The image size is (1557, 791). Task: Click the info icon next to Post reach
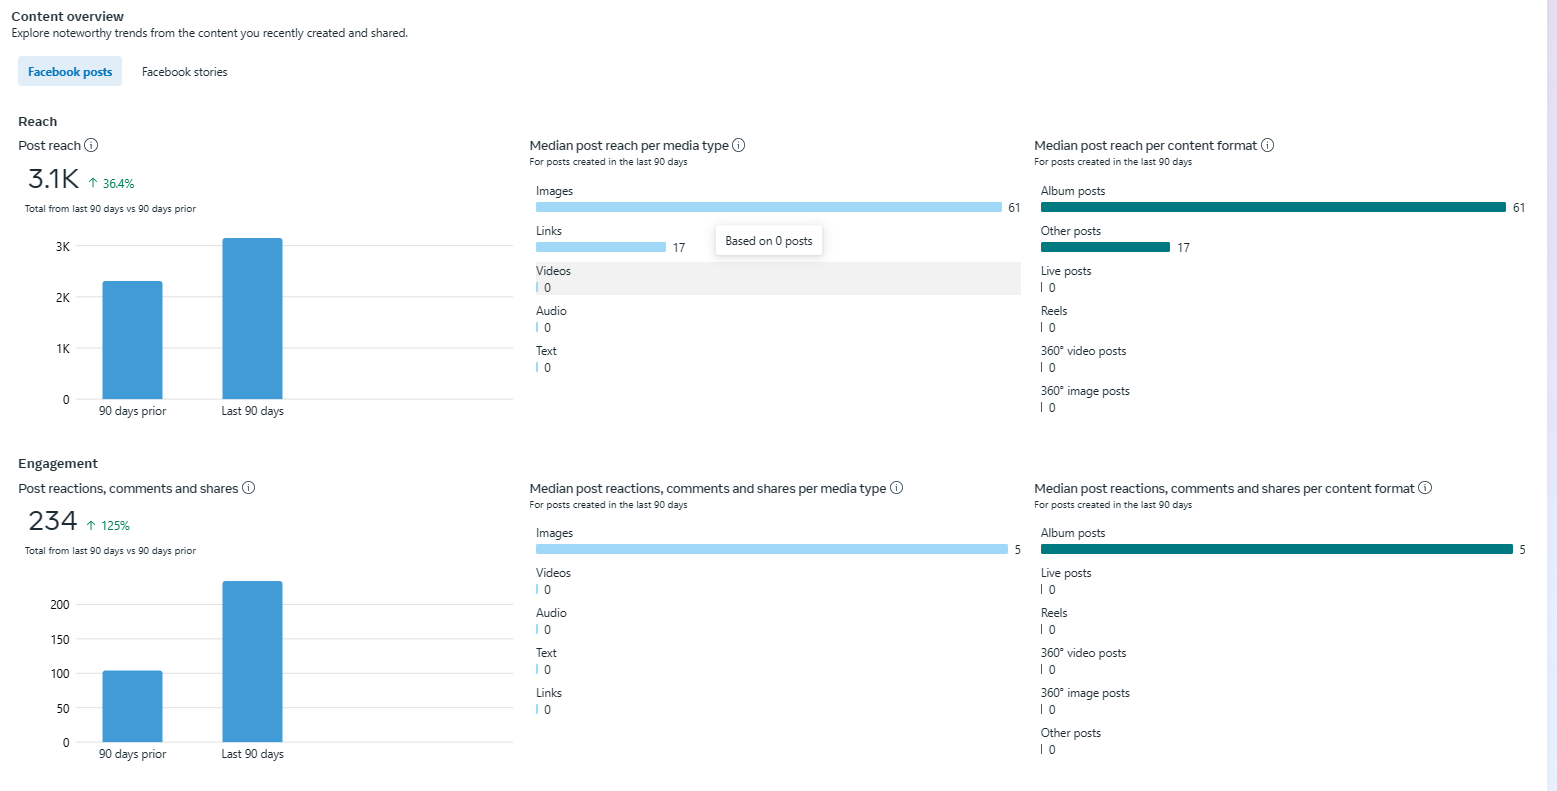pos(91,145)
